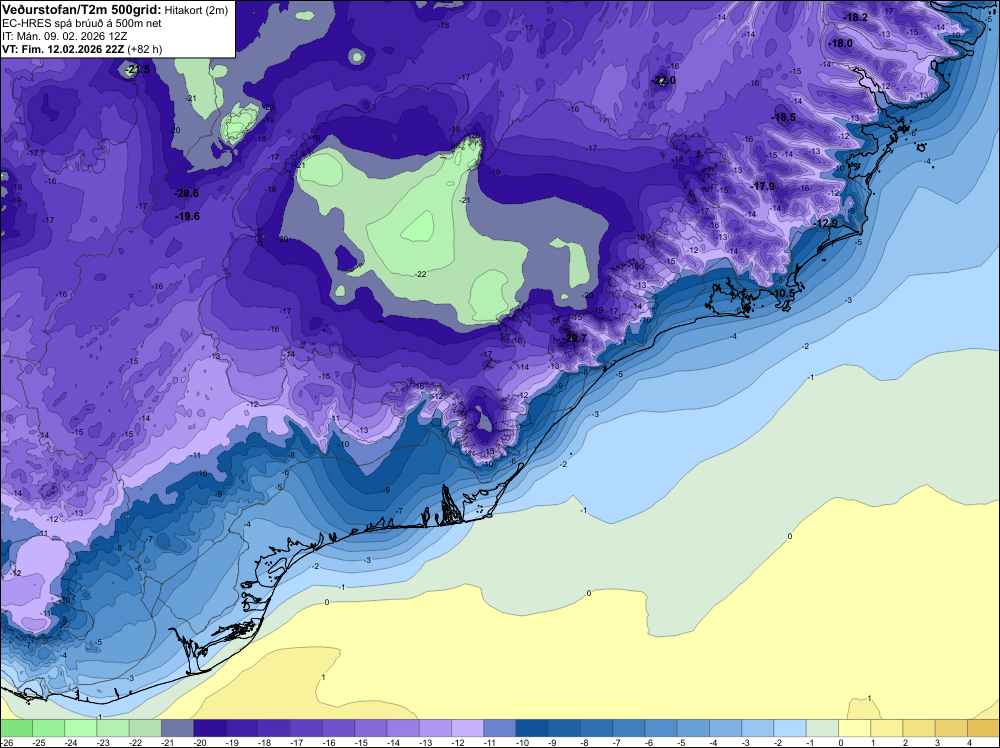Select legend swatch between -24 and -23
1000x748 pixels.
tap(81, 728)
